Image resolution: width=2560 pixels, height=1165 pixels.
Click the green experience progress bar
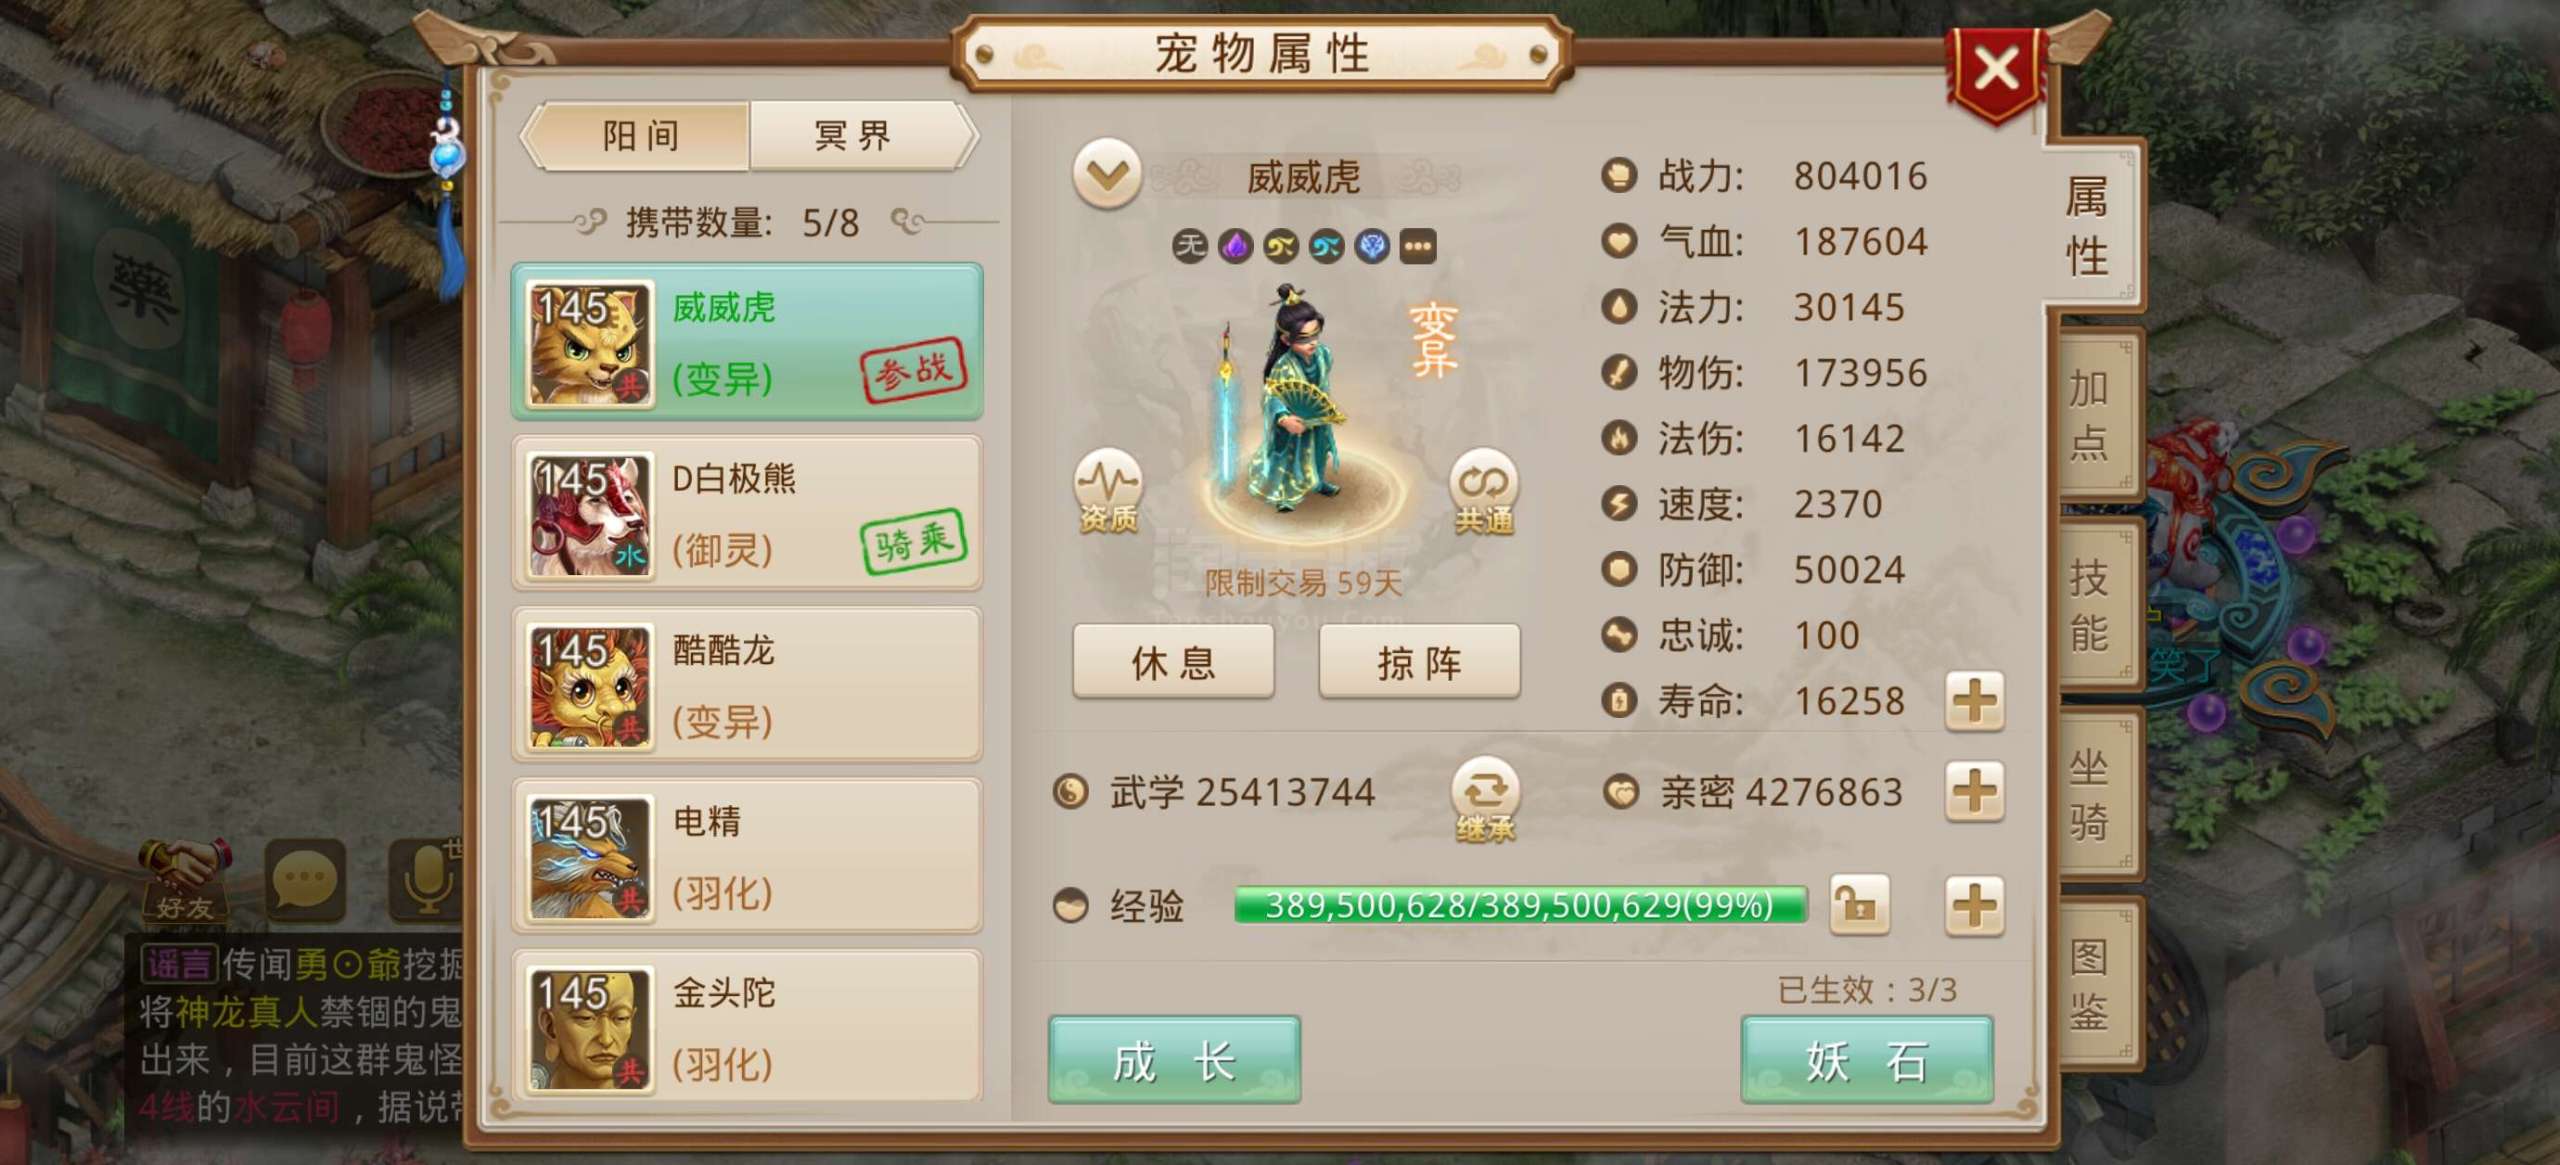(x=1520, y=905)
